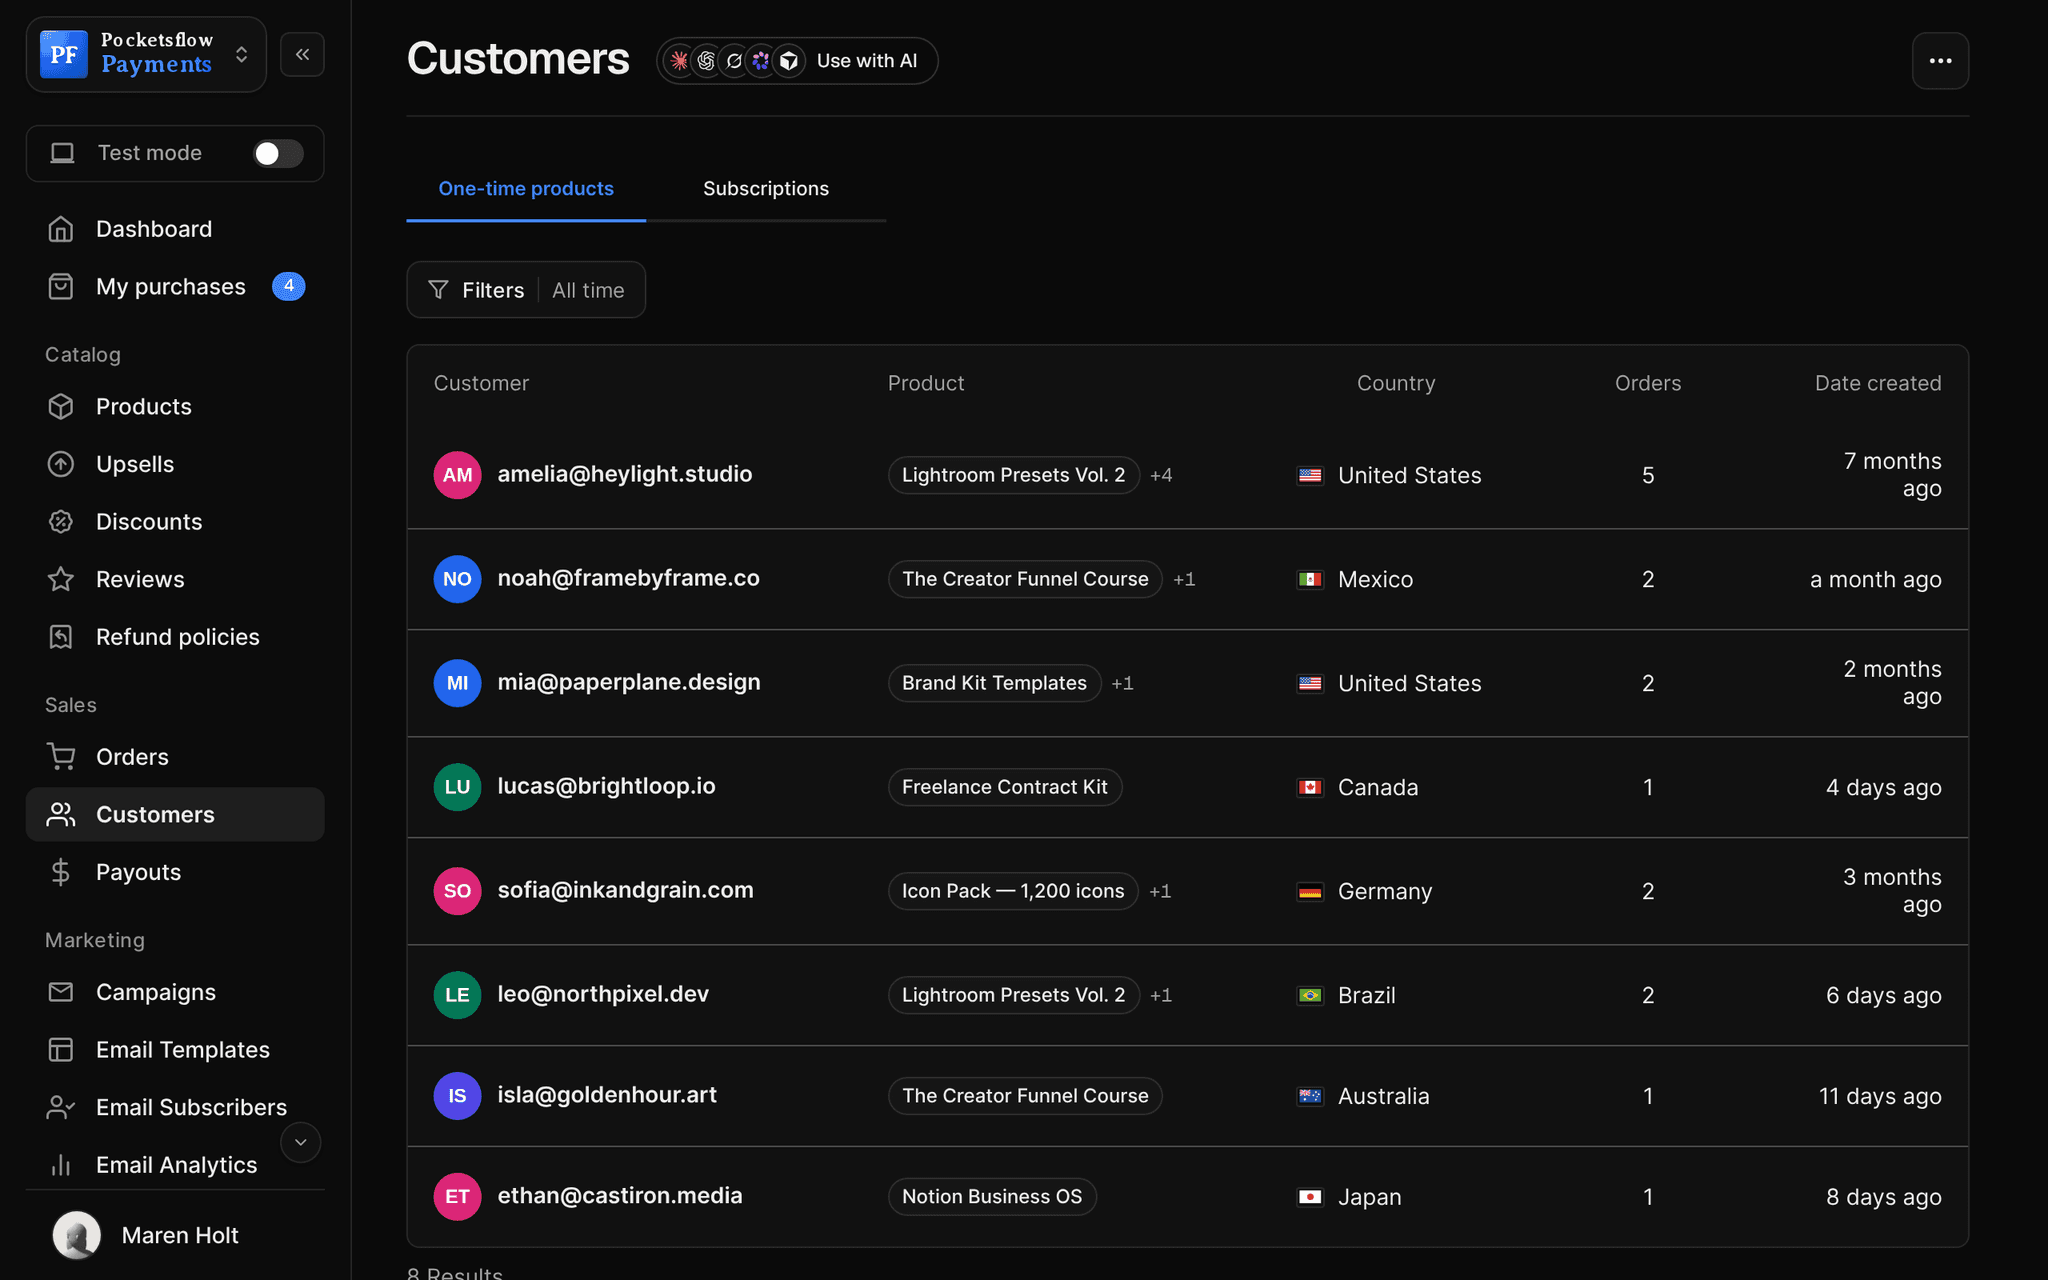This screenshot has height=1280, width=2048.
Task: Click the Upsells arrow-circle icon
Action: [x=61, y=464]
